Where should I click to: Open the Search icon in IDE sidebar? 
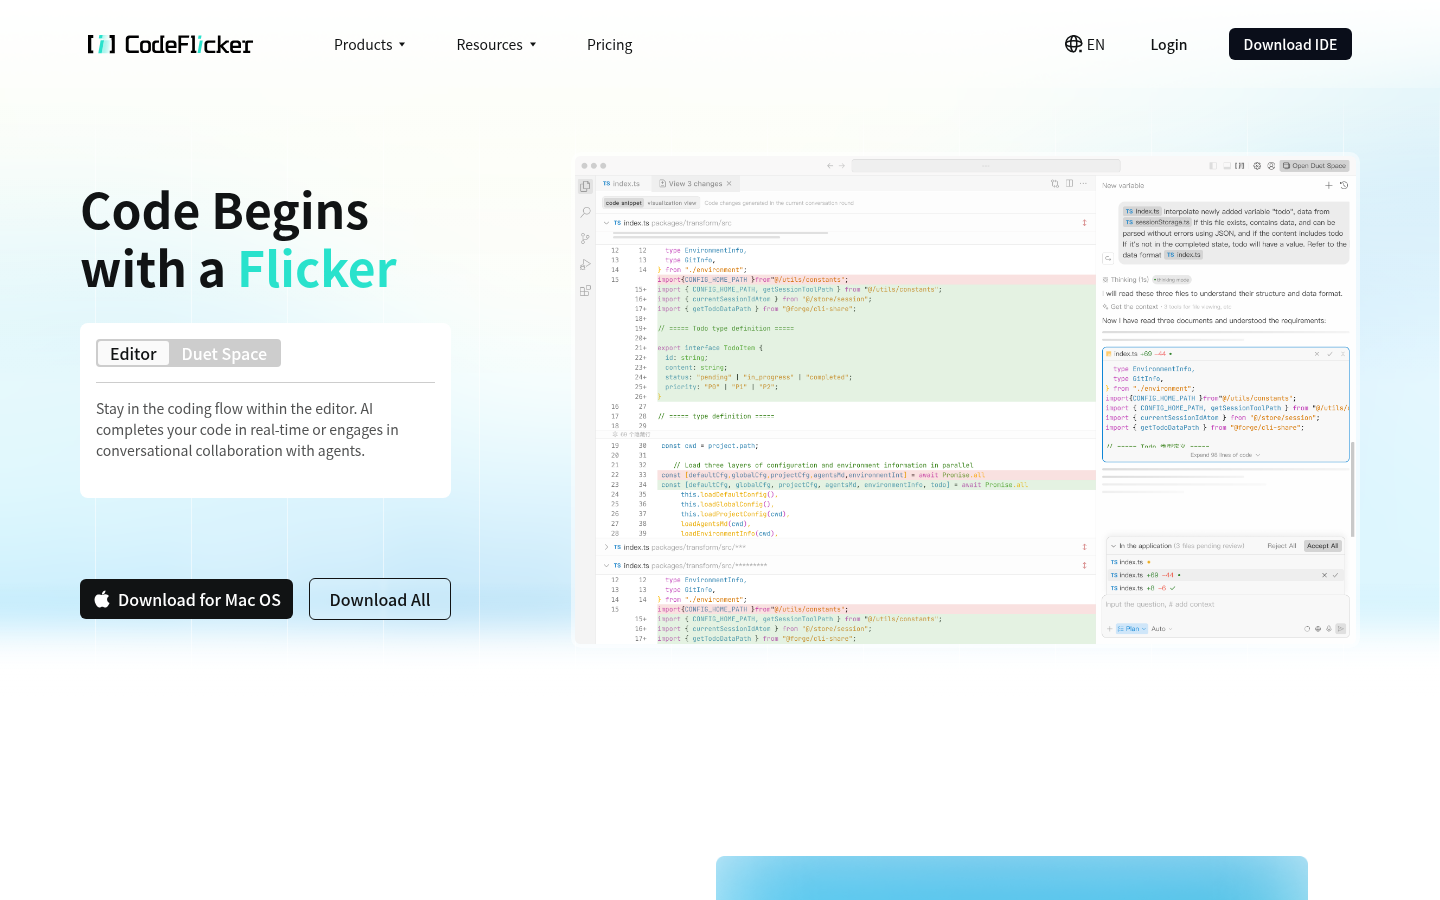[x=585, y=212]
